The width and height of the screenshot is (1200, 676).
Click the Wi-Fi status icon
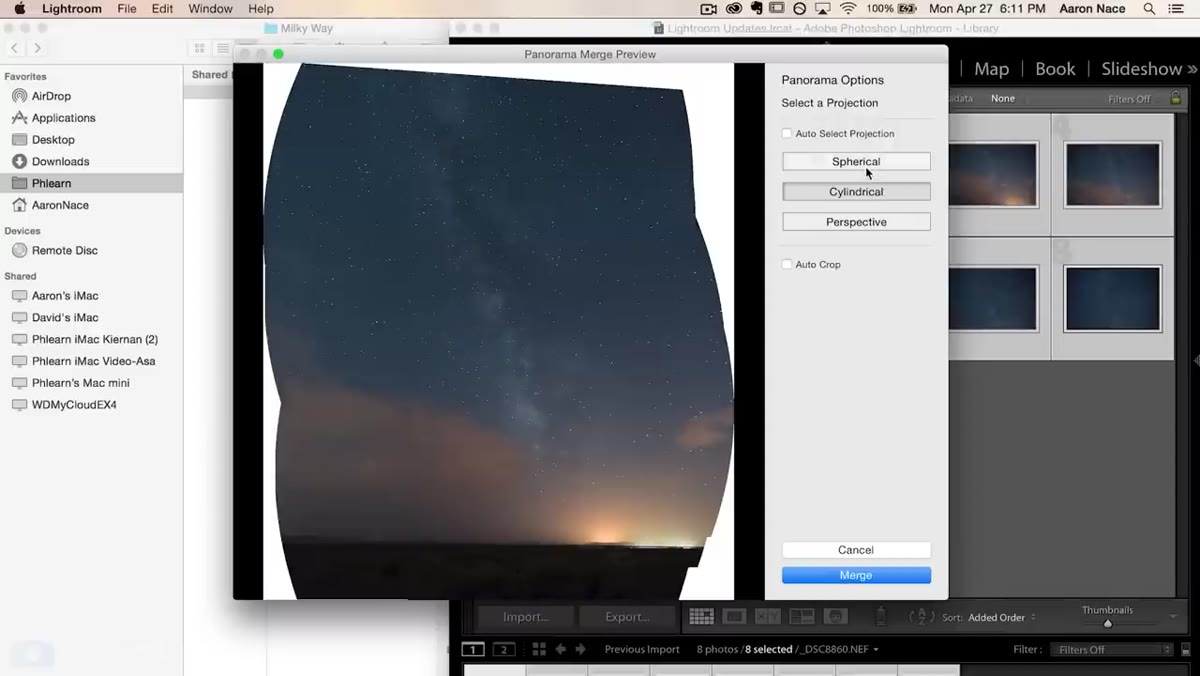[848, 9]
